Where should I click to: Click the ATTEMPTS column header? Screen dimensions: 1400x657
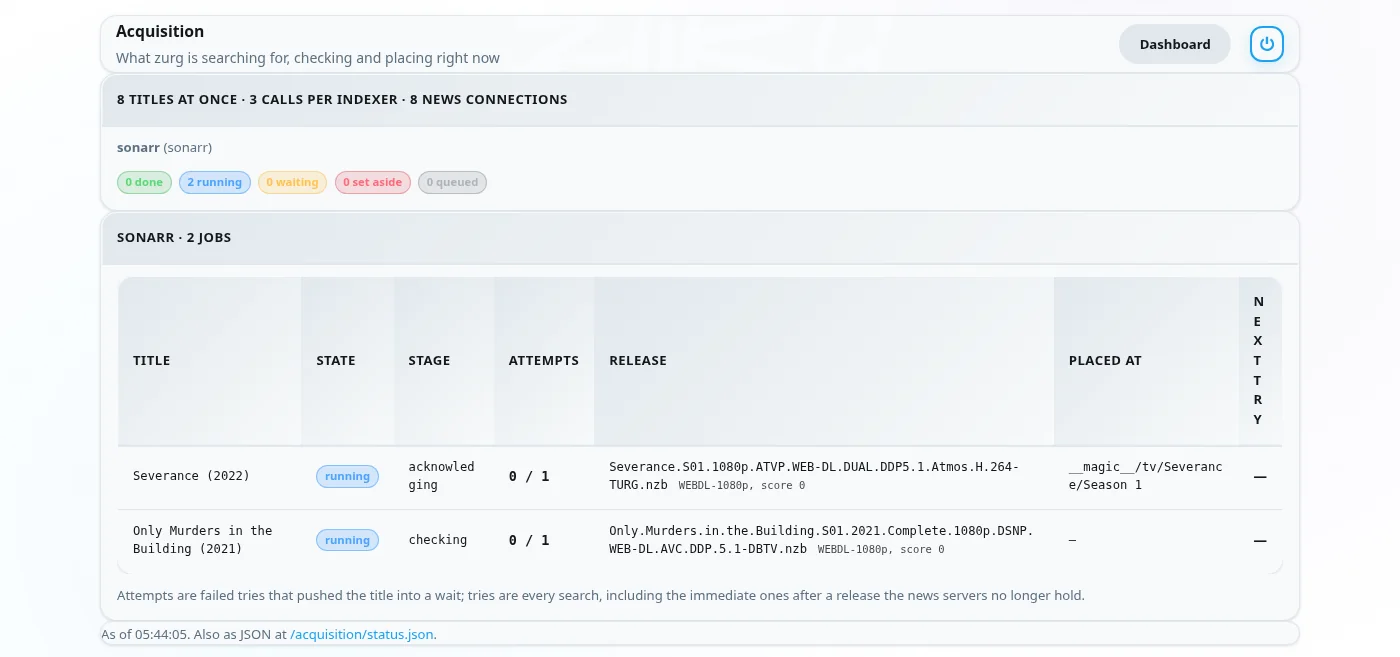coord(544,361)
